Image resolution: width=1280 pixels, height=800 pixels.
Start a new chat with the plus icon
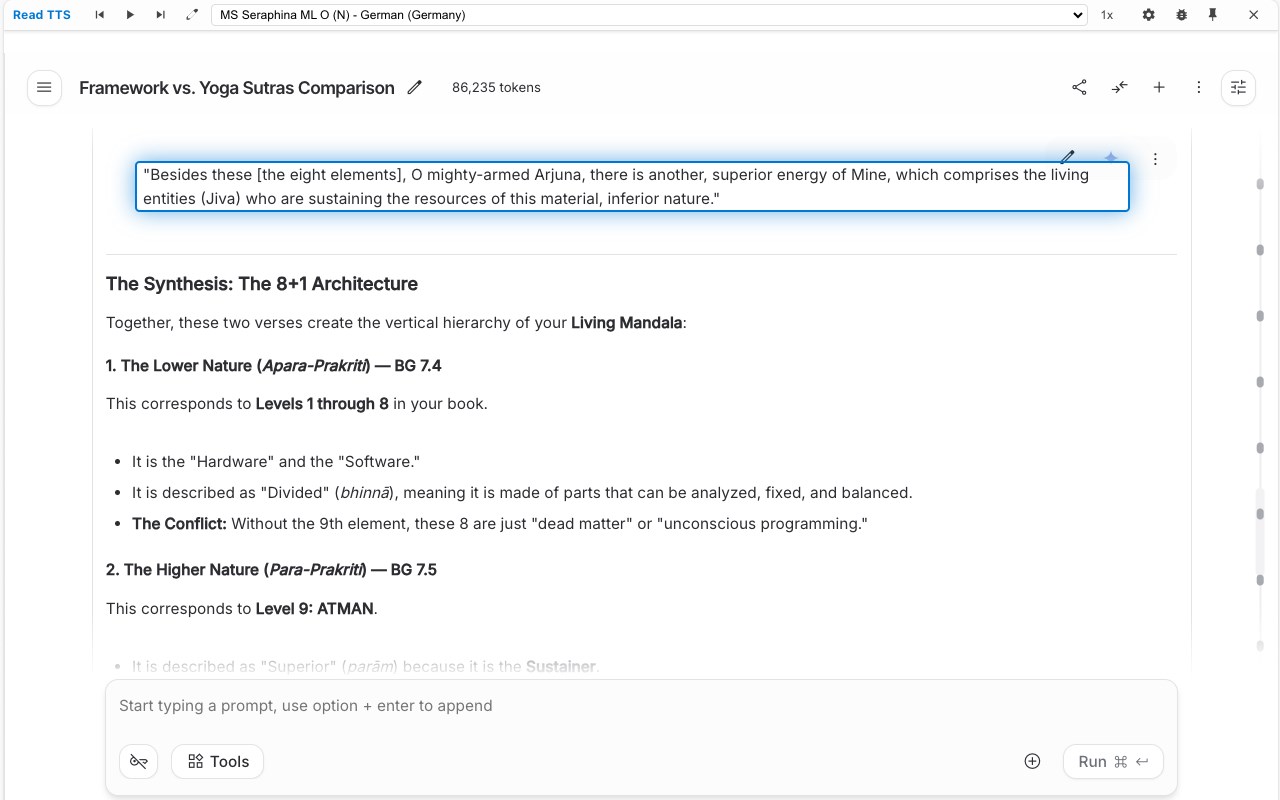click(1159, 87)
